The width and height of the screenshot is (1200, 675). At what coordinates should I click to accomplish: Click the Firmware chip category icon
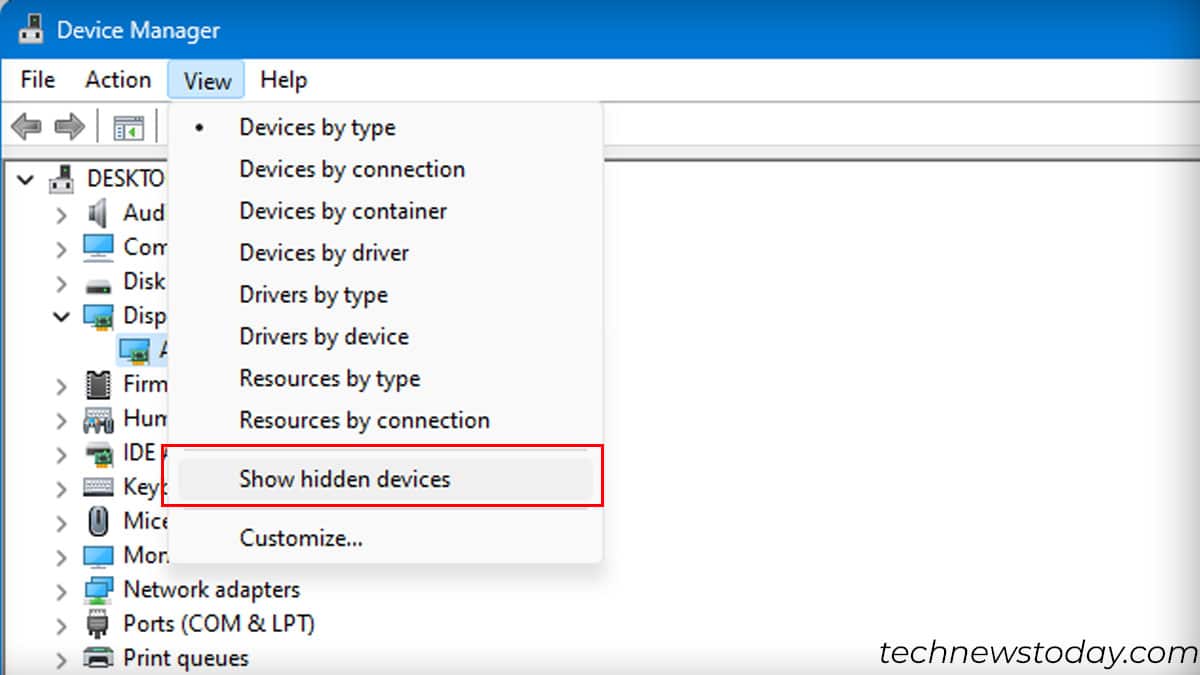coord(98,384)
